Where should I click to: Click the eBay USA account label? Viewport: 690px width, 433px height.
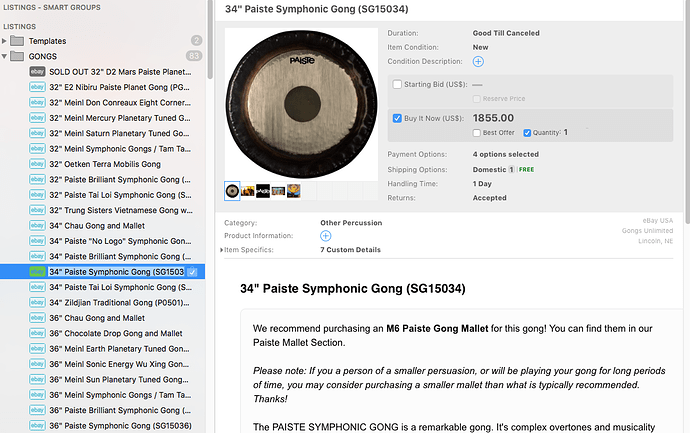658,220
